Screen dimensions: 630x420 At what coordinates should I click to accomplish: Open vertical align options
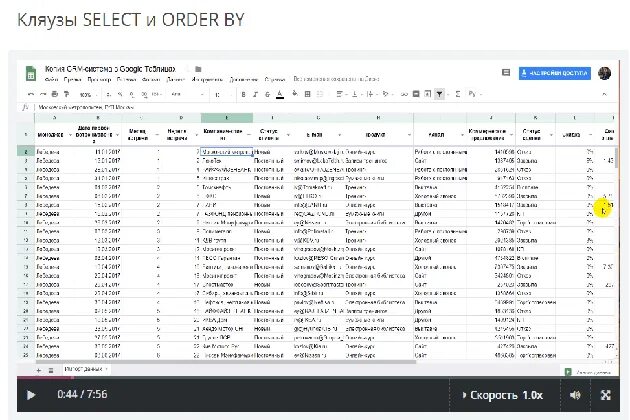tap(356, 94)
